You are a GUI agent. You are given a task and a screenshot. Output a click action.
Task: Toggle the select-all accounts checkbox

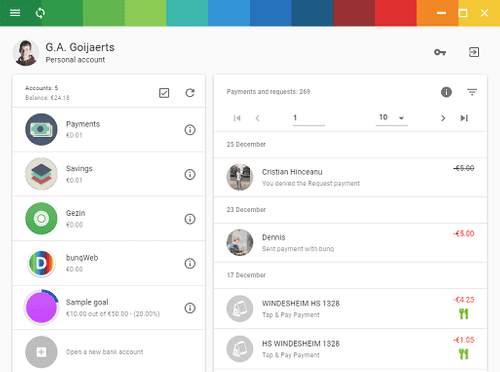(164, 93)
